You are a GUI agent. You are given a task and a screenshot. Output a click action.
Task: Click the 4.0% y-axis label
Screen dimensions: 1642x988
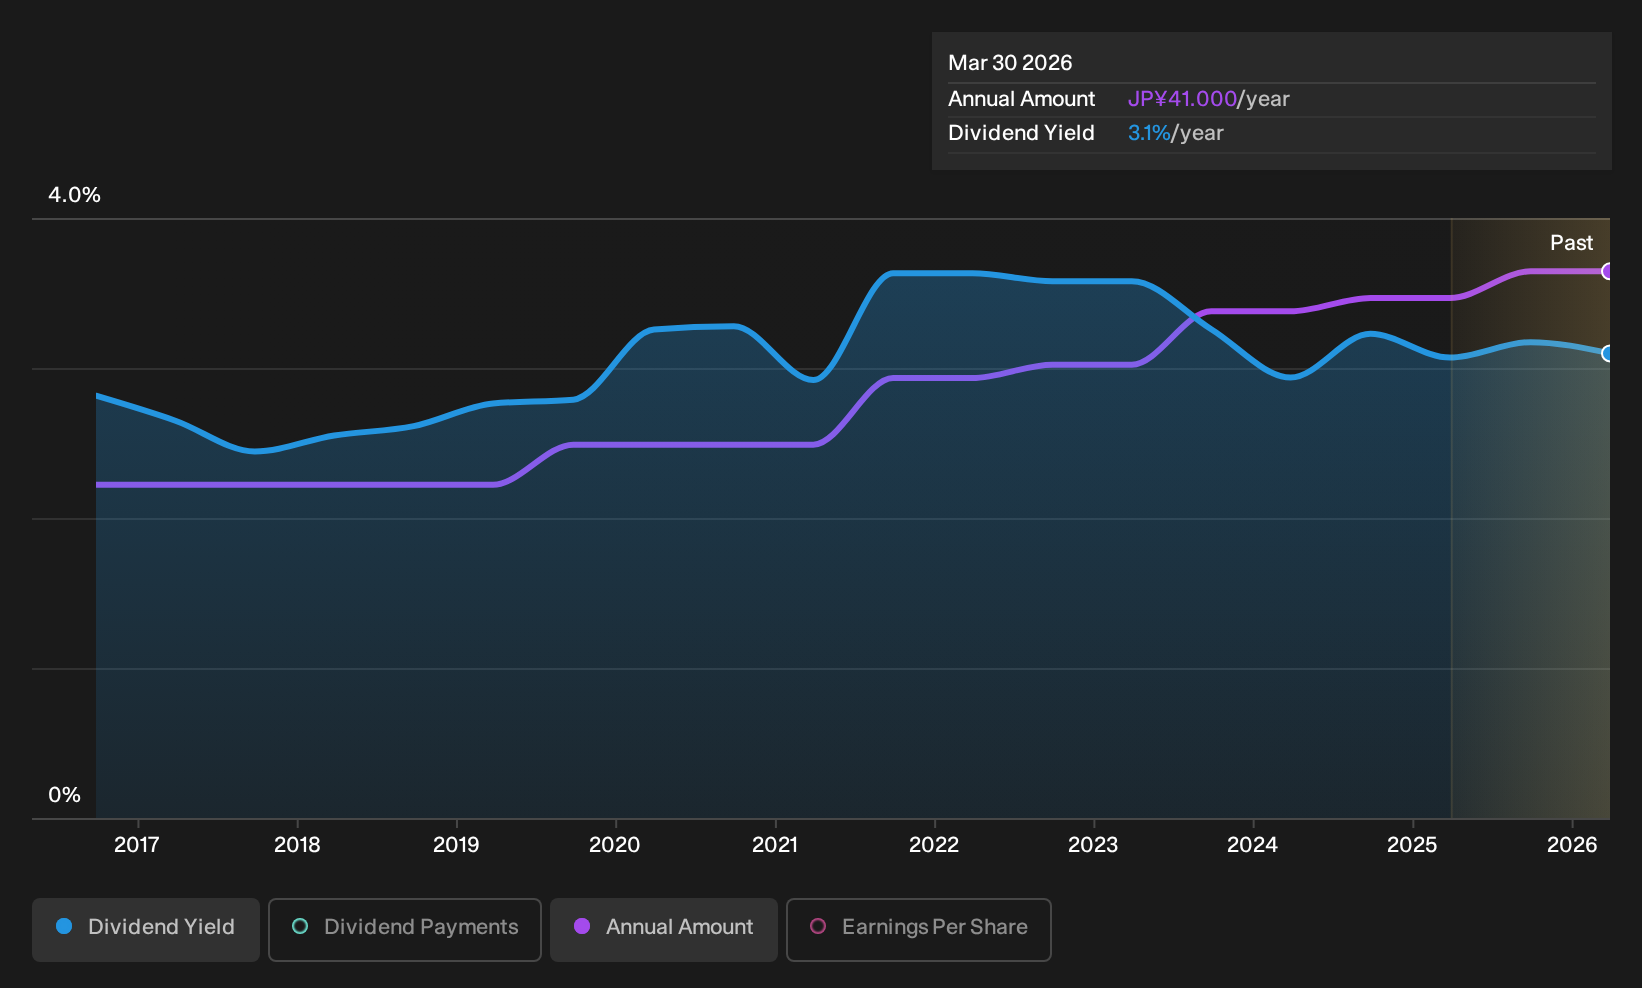tap(75, 195)
